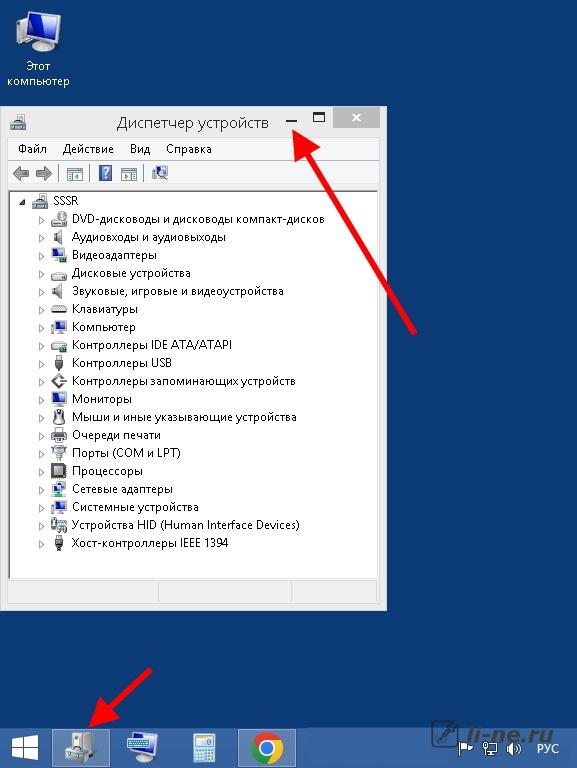This screenshot has width=577, height=768.
Task: Click the volume speaker tray icon
Action: click(x=513, y=749)
